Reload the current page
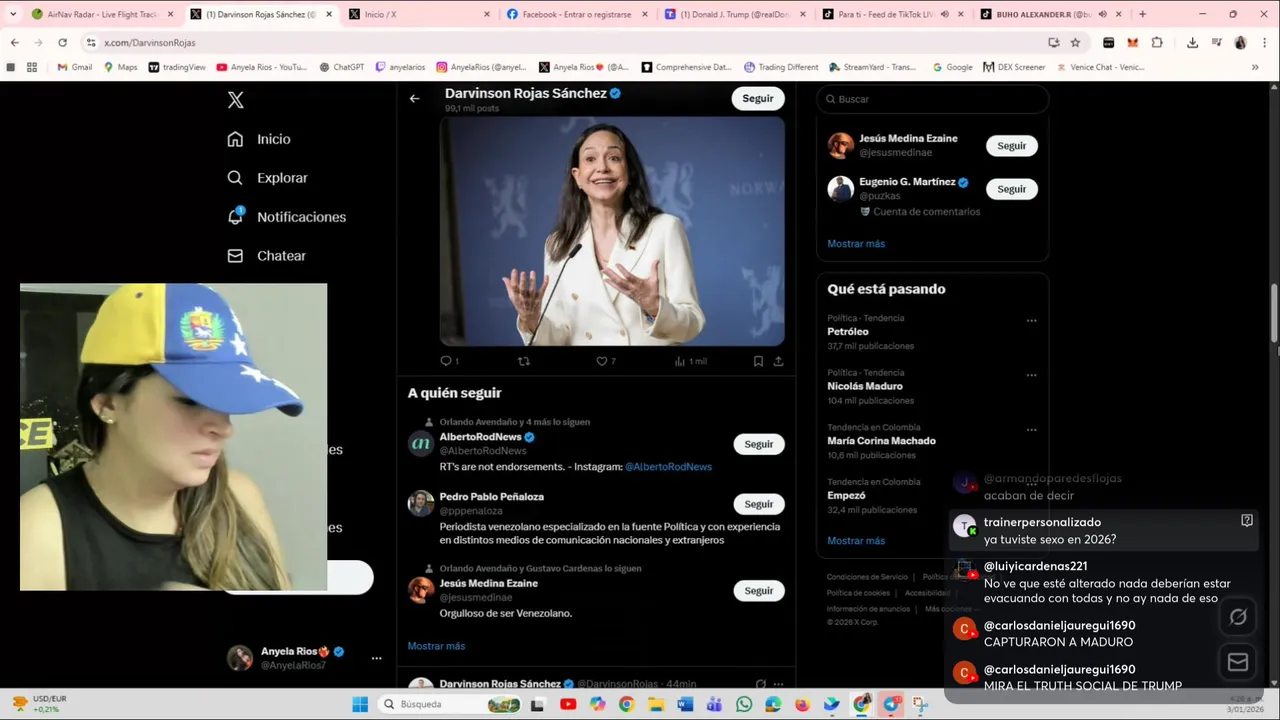 tap(62, 43)
